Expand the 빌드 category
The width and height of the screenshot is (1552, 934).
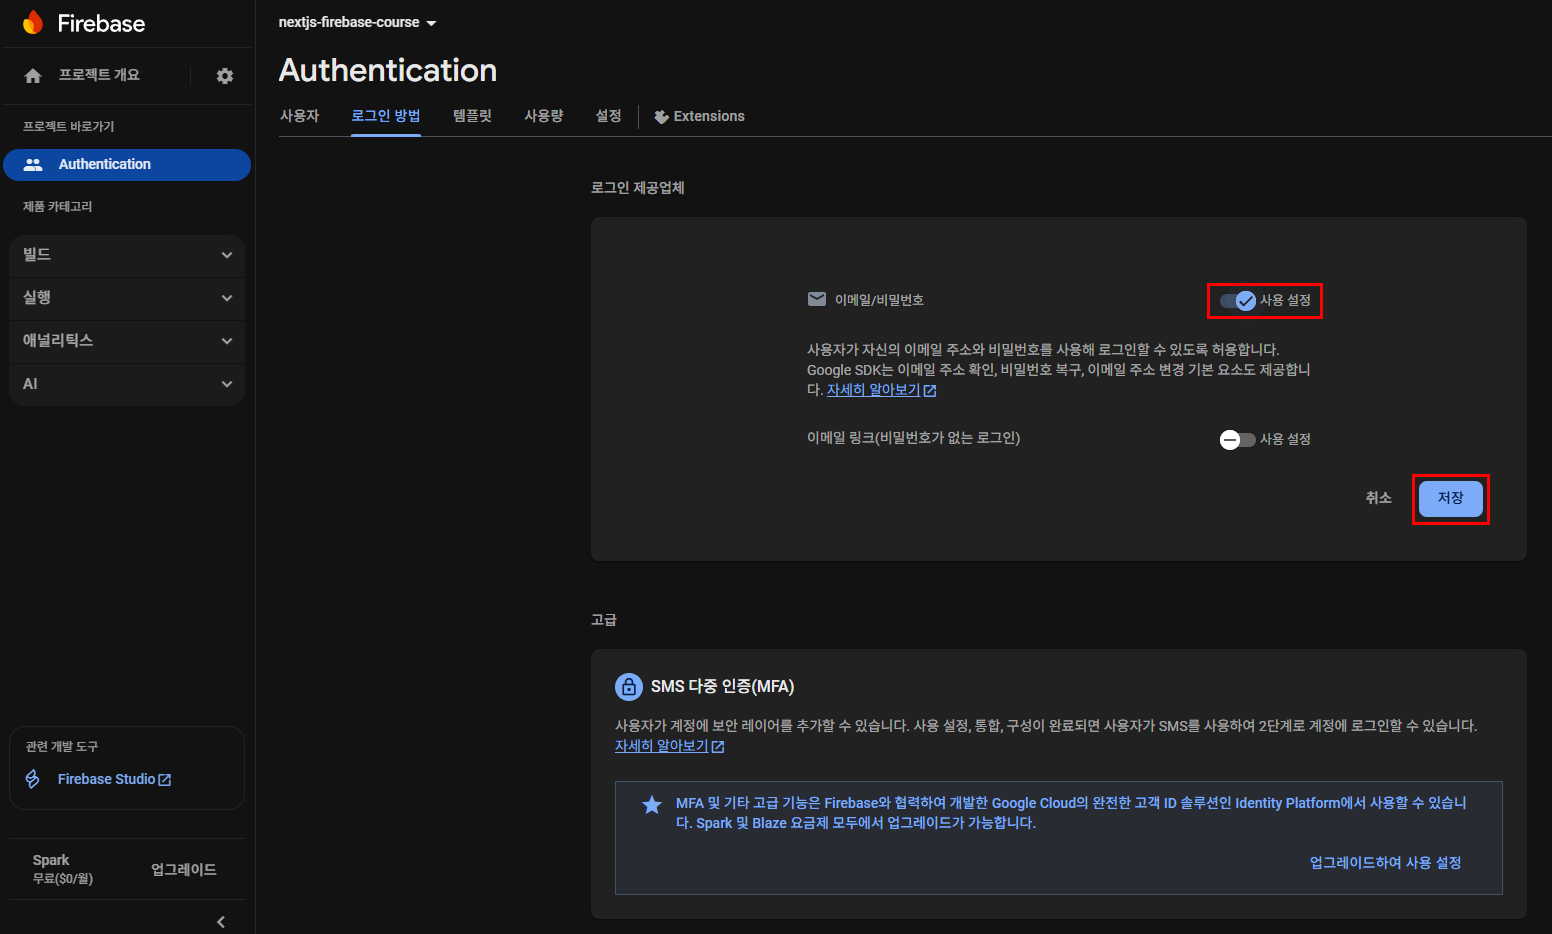point(127,255)
